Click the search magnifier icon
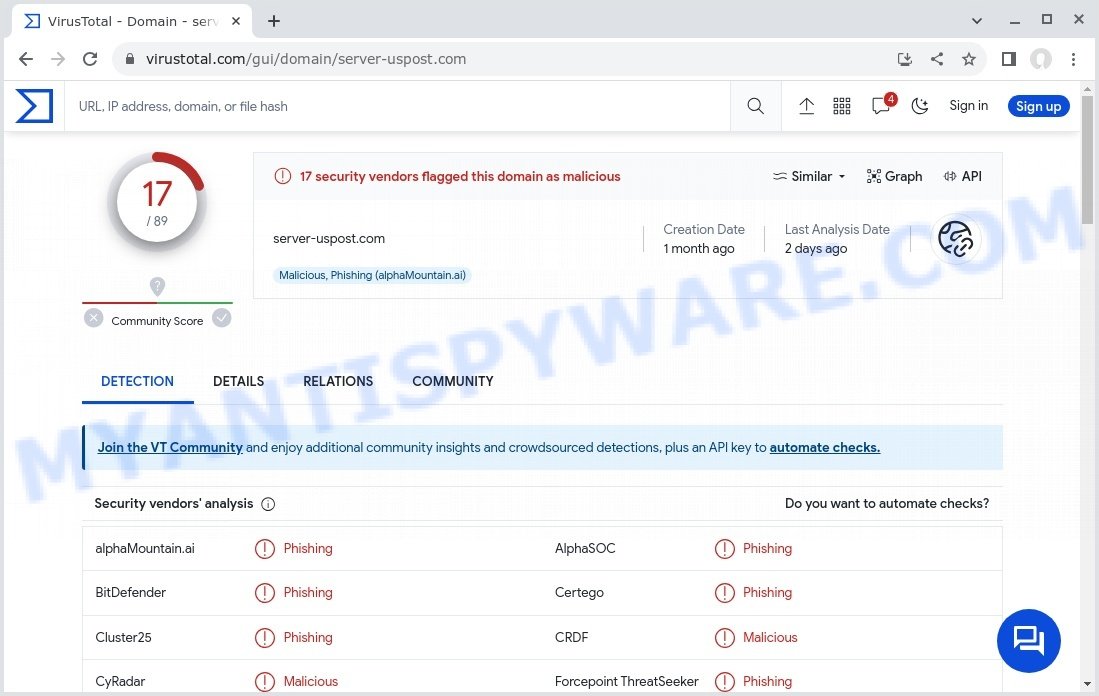This screenshot has height=696, width=1099. [x=756, y=106]
